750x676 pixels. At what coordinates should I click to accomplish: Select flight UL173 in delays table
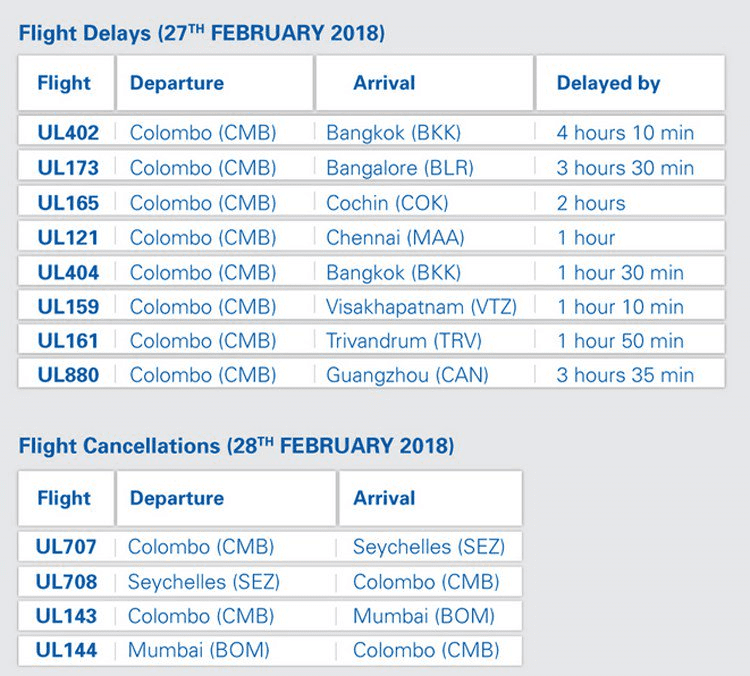[68, 168]
